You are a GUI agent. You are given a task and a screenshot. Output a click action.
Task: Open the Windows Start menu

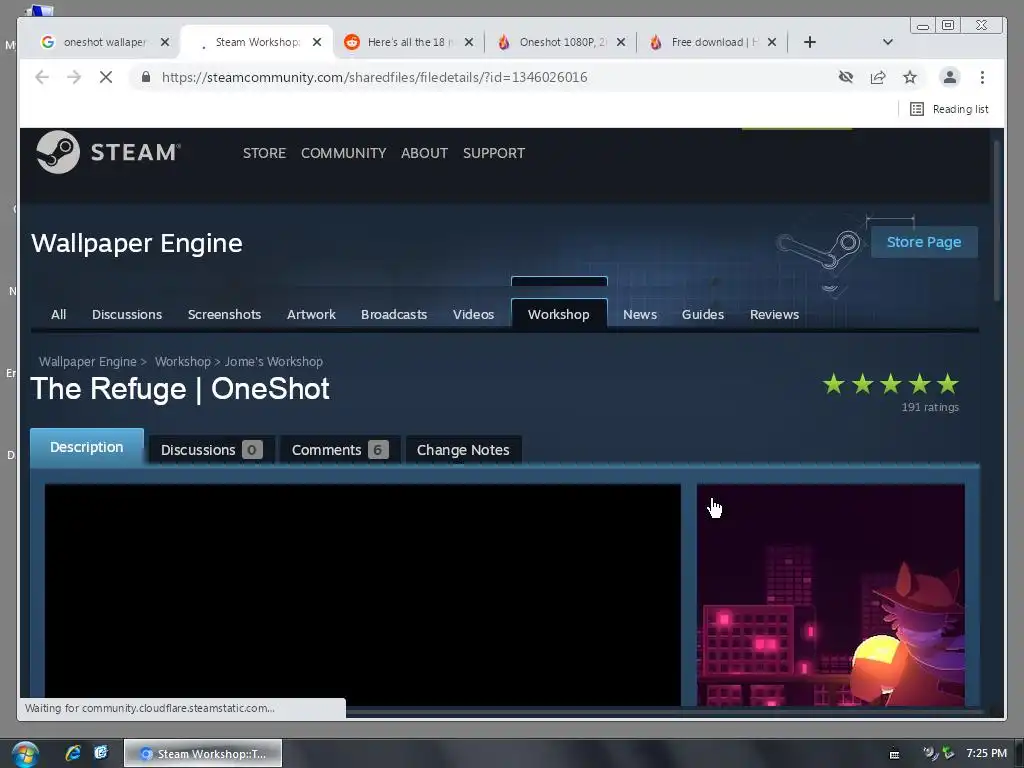pos(25,754)
